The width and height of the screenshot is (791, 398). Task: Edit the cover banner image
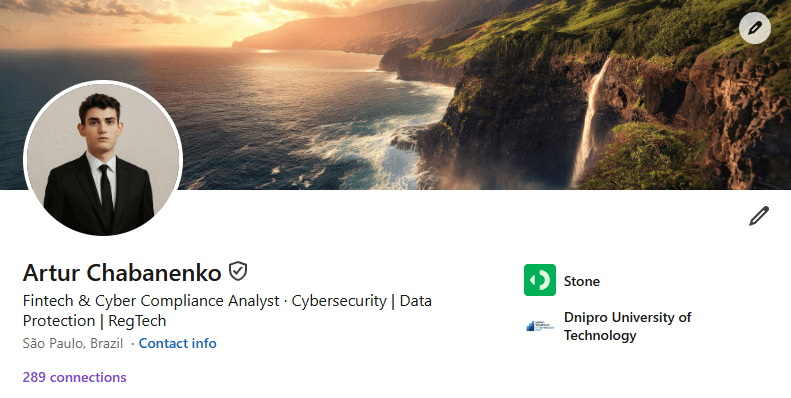pos(755,28)
